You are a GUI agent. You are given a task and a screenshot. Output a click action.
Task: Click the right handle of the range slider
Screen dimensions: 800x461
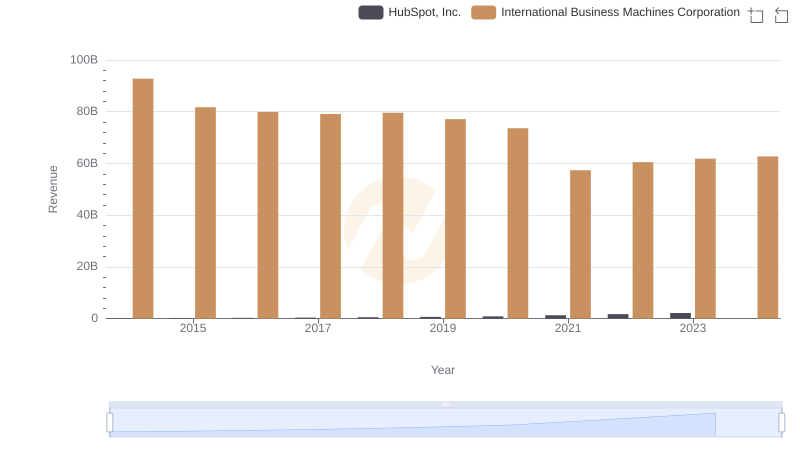tap(782, 423)
